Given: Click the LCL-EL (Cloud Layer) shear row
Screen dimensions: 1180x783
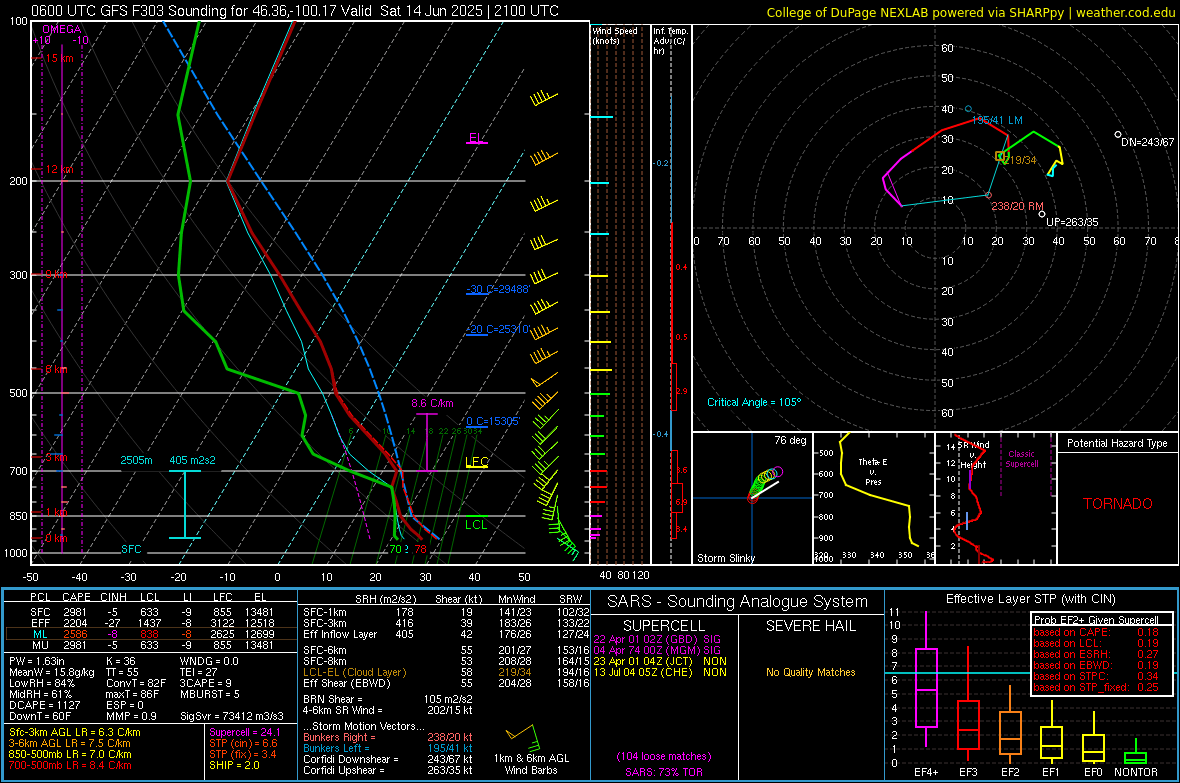Looking at the screenshot, I should (x=444, y=672).
